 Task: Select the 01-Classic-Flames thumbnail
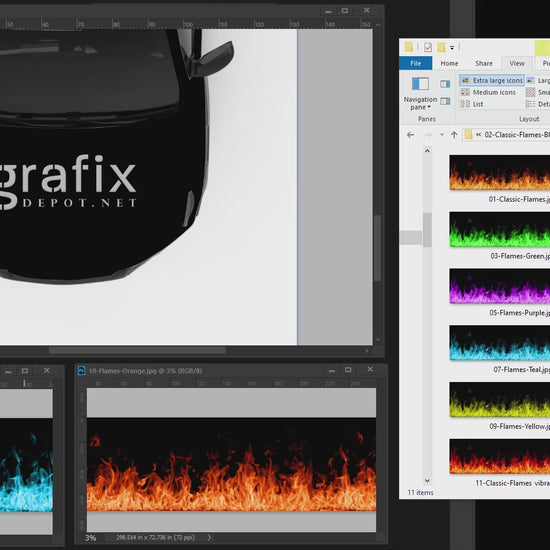499,173
